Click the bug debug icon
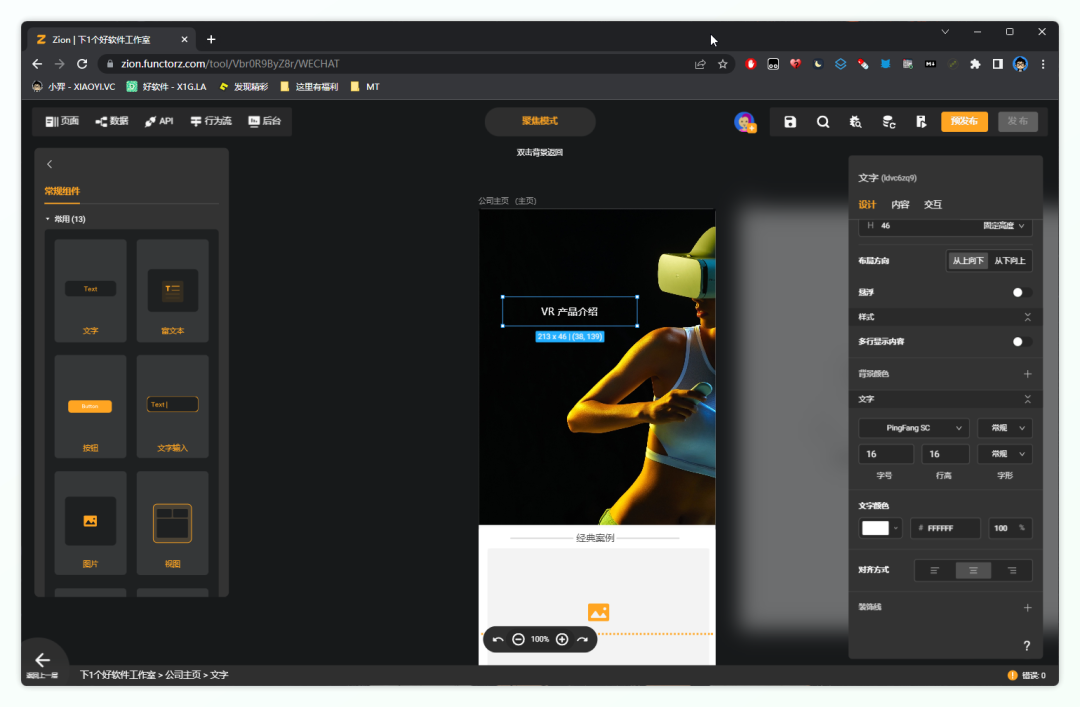The width and height of the screenshot is (1080, 707). pos(855,122)
